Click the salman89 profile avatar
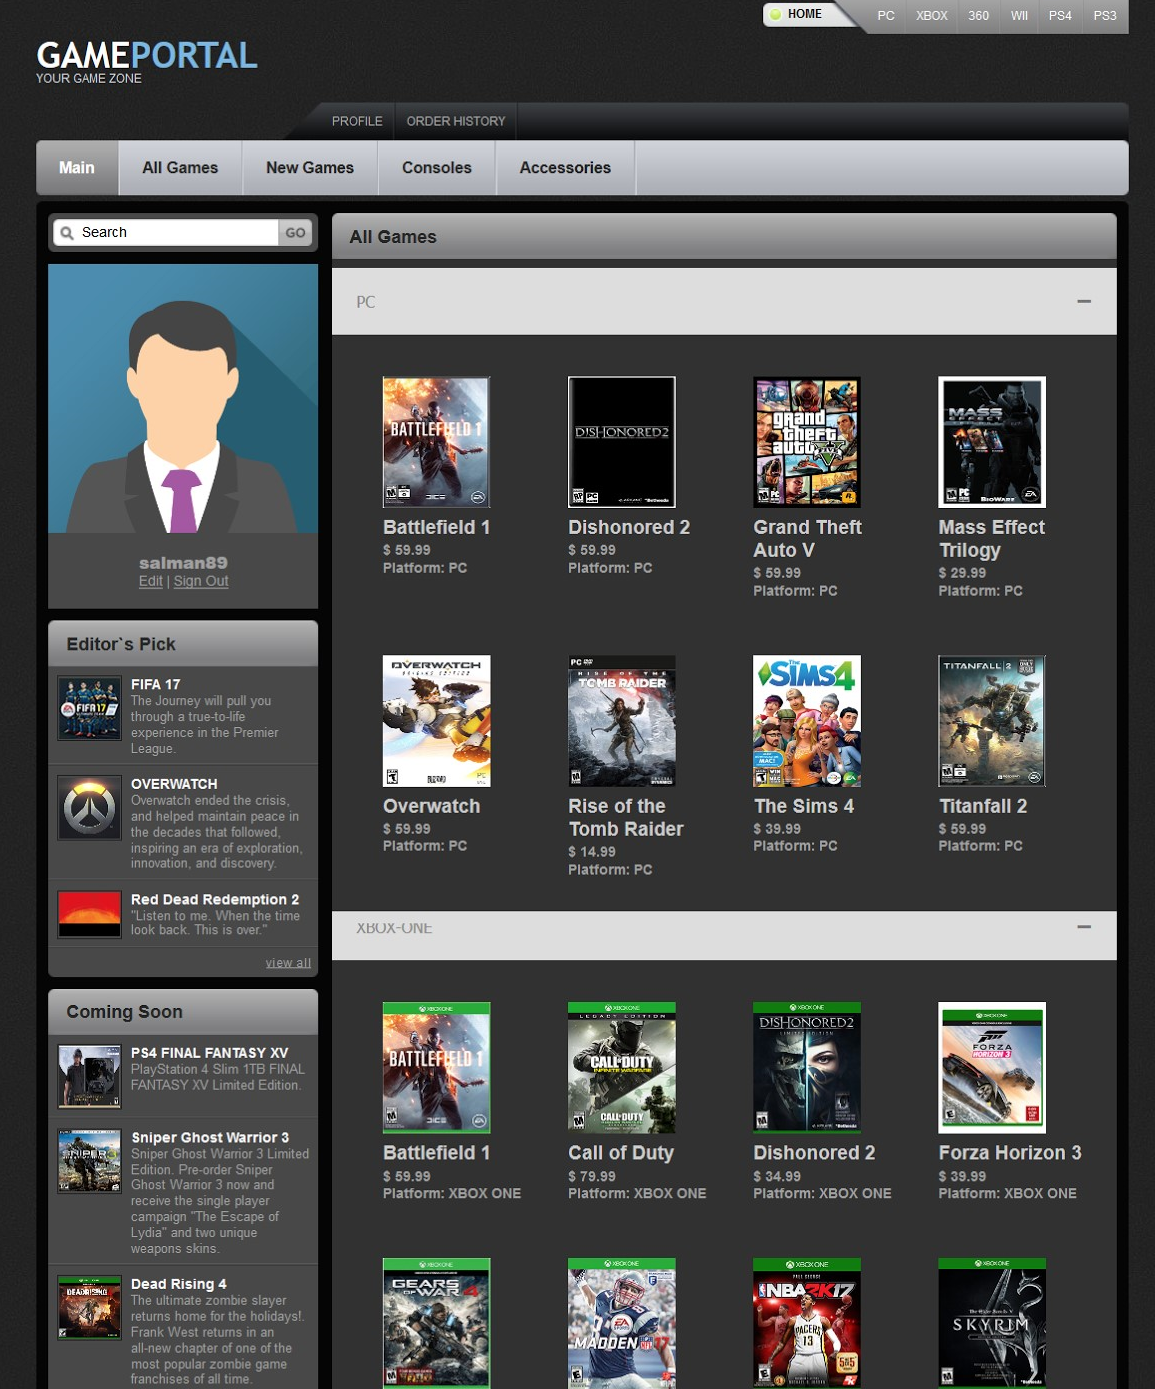This screenshot has height=1389, width=1155. point(183,398)
